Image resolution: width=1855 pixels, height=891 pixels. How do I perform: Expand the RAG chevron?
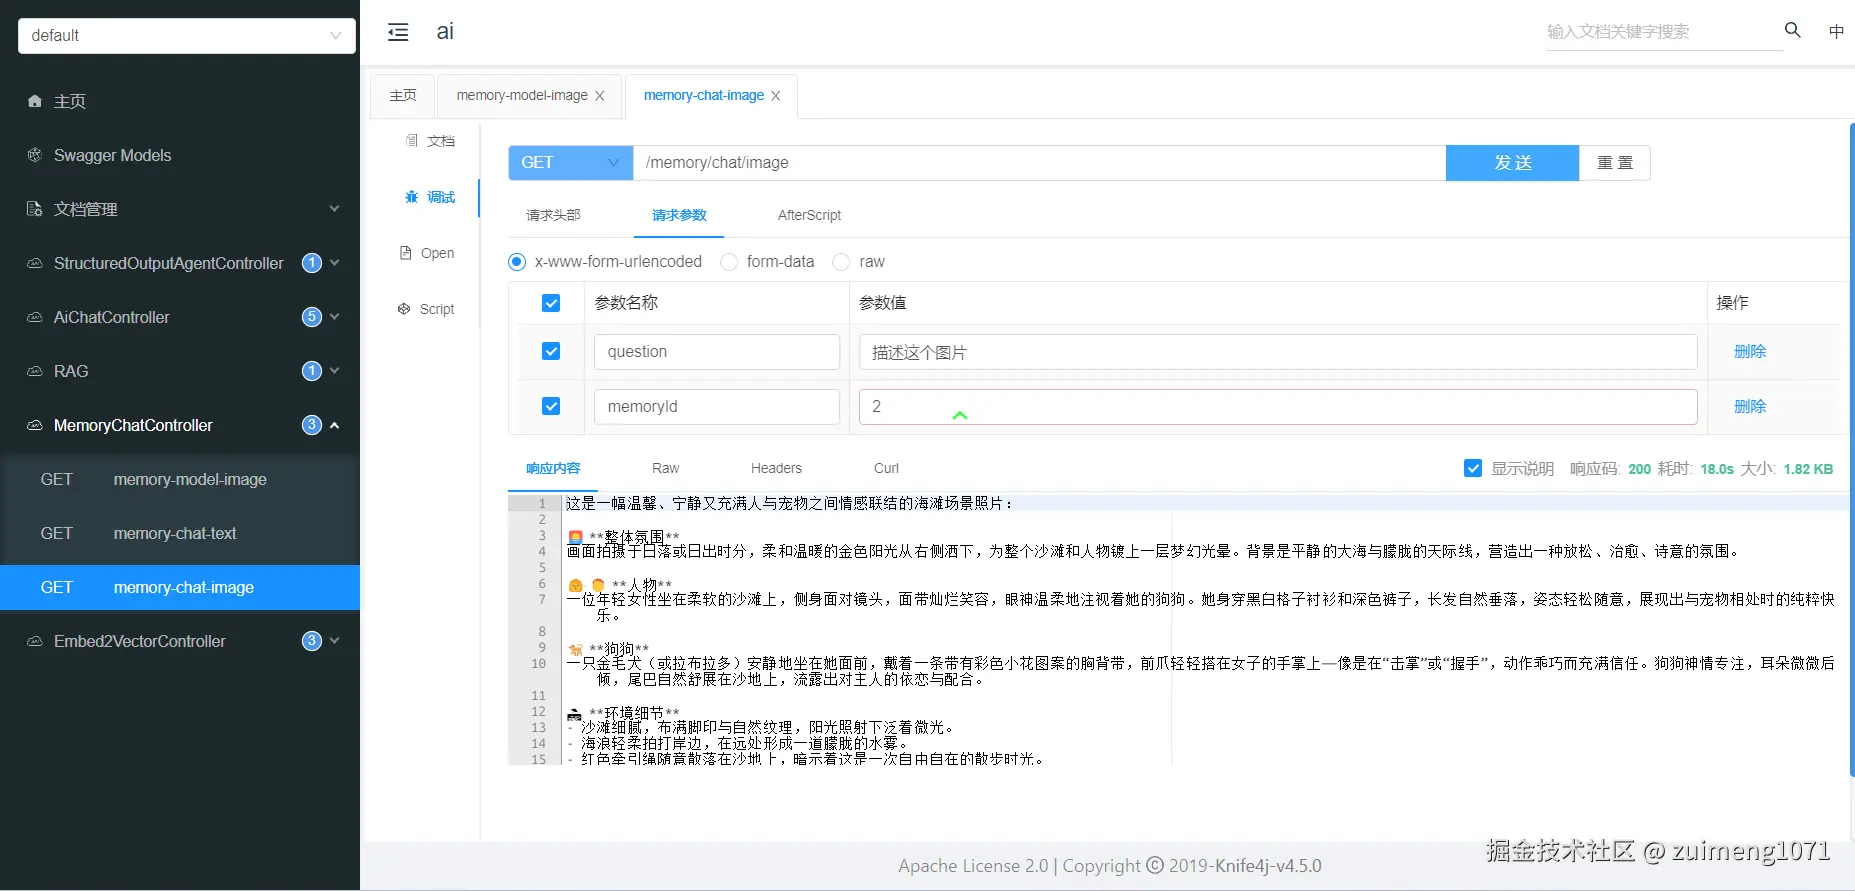tap(334, 371)
